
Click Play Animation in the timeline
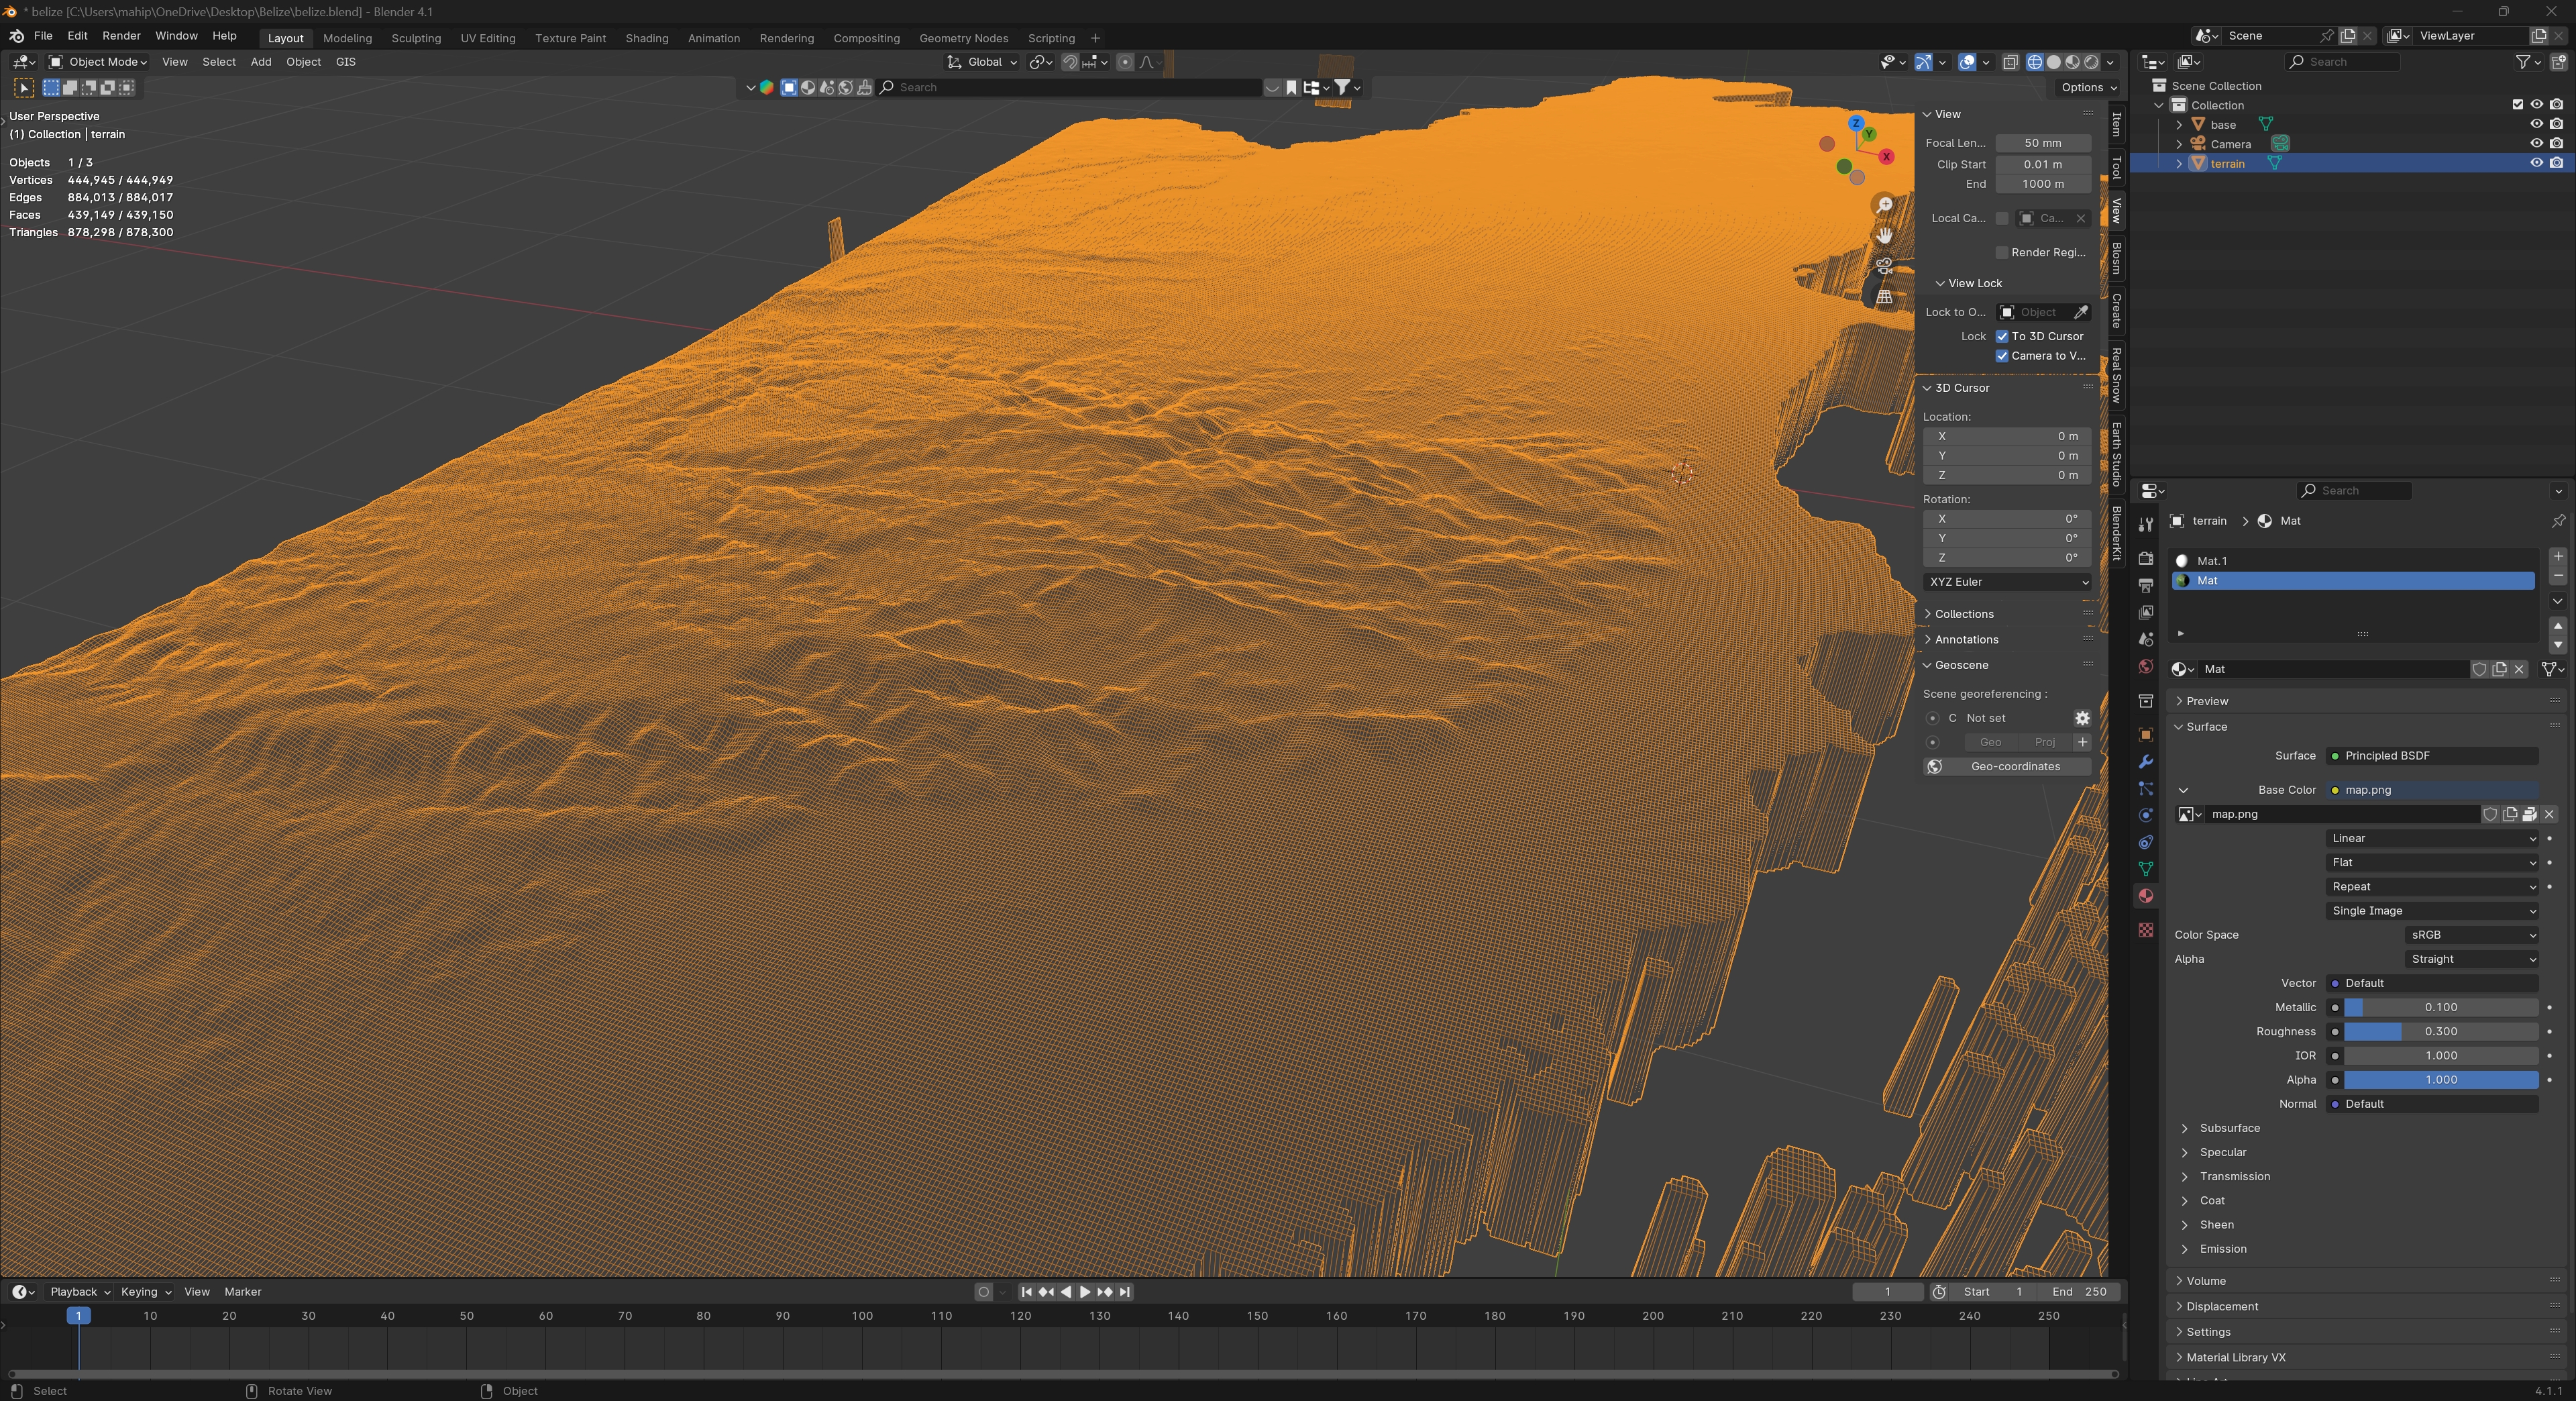click(1085, 1292)
